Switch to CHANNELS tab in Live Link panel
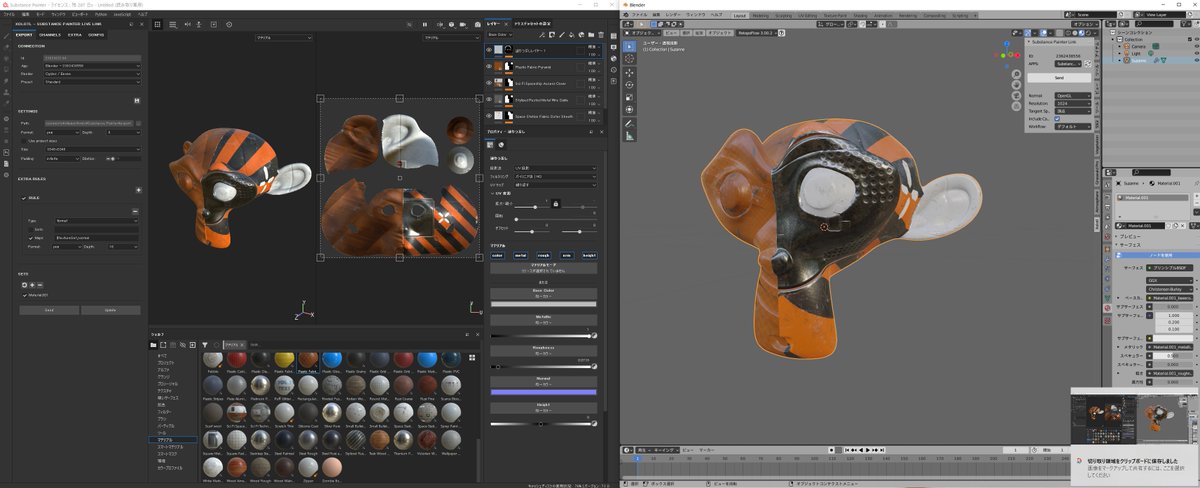 (50, 34)
